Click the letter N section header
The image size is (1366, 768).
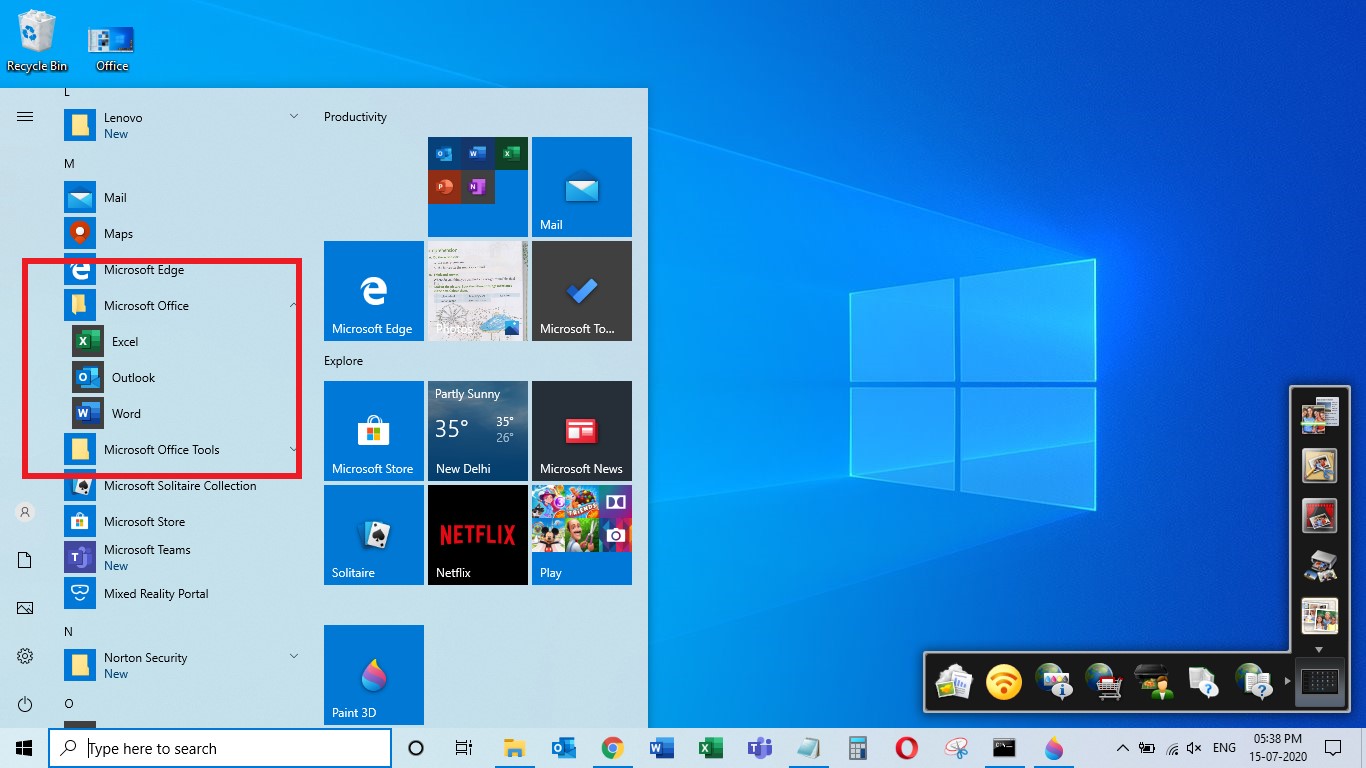coord(68,632)
